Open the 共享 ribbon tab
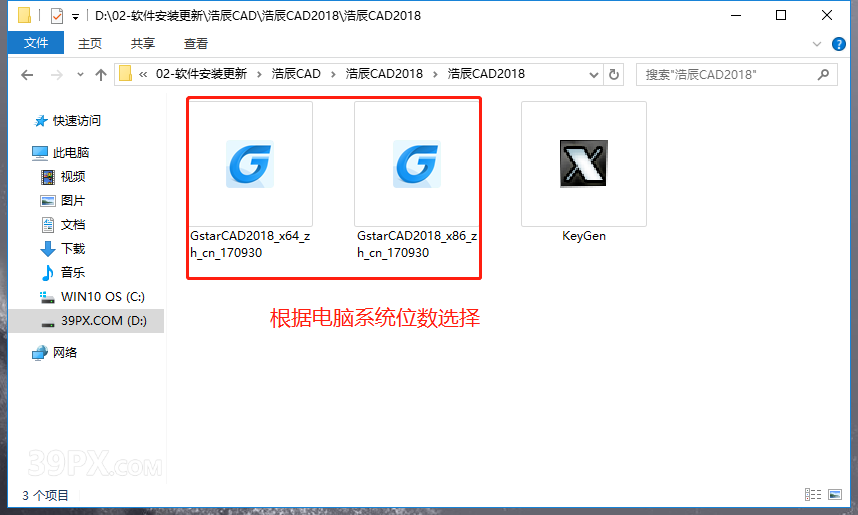858x515 pixels. click(143, 43)
